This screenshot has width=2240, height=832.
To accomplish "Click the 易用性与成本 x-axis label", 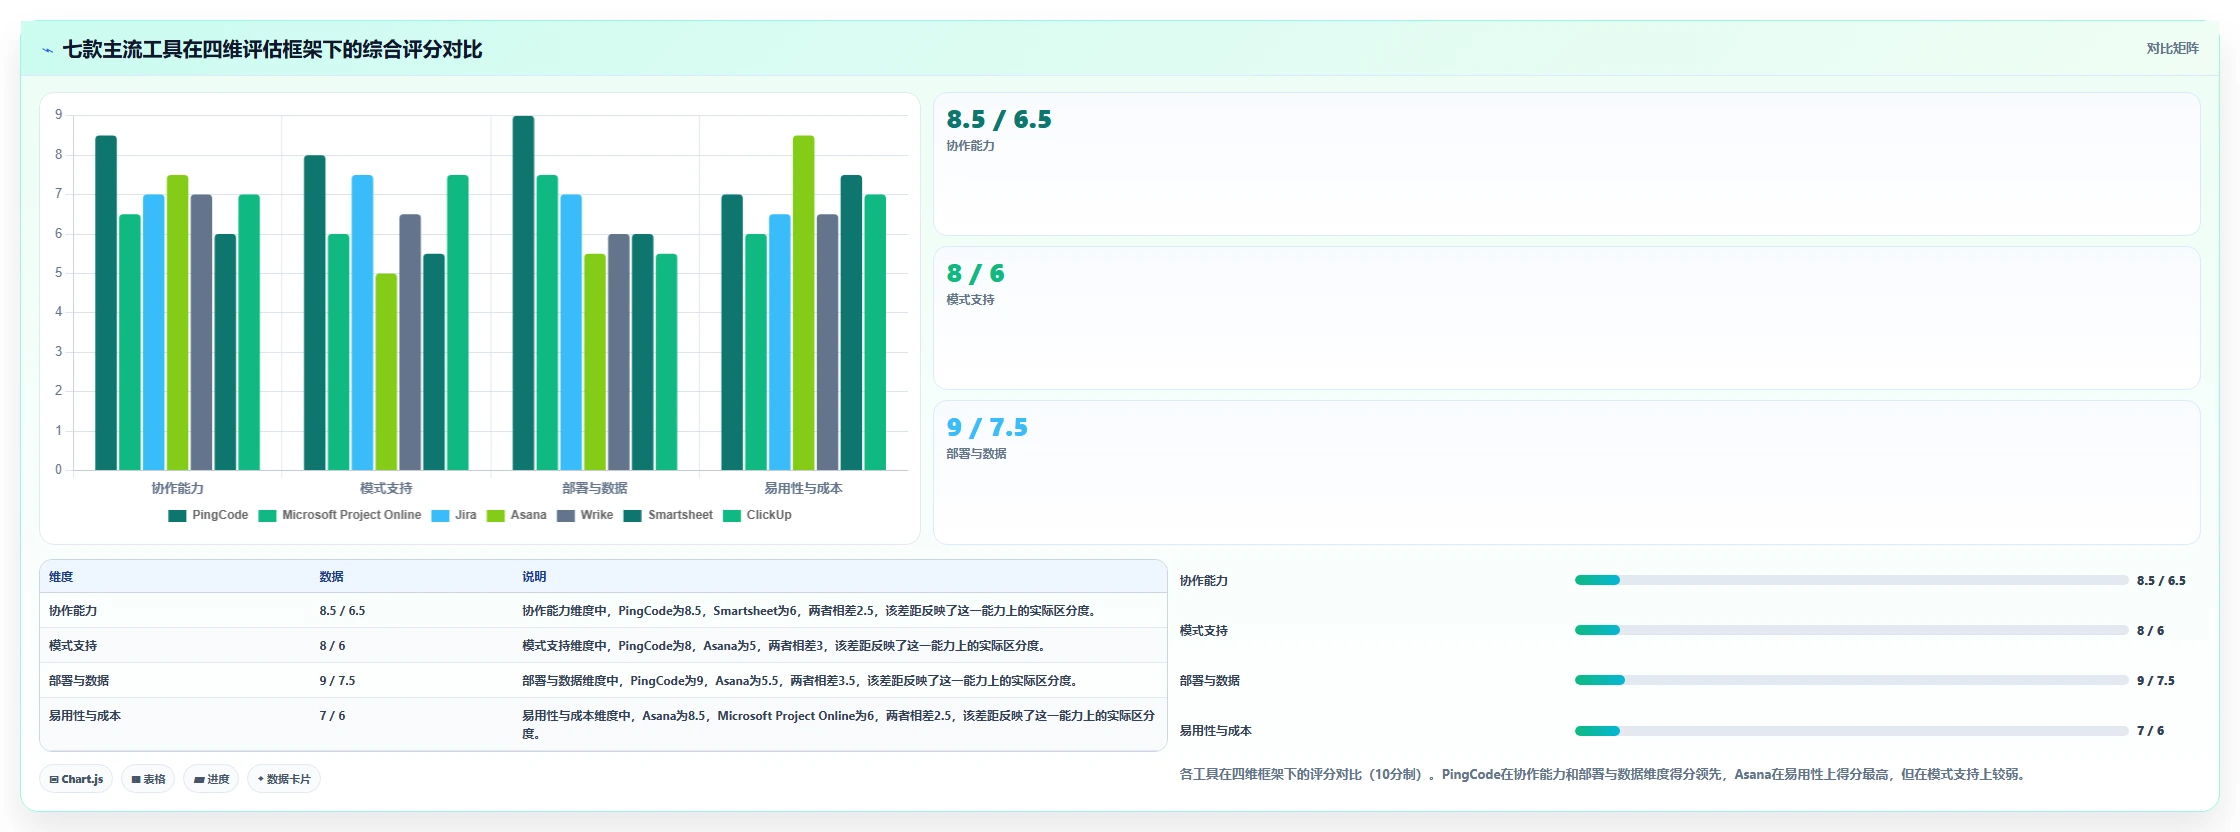I will click(804, 488).
